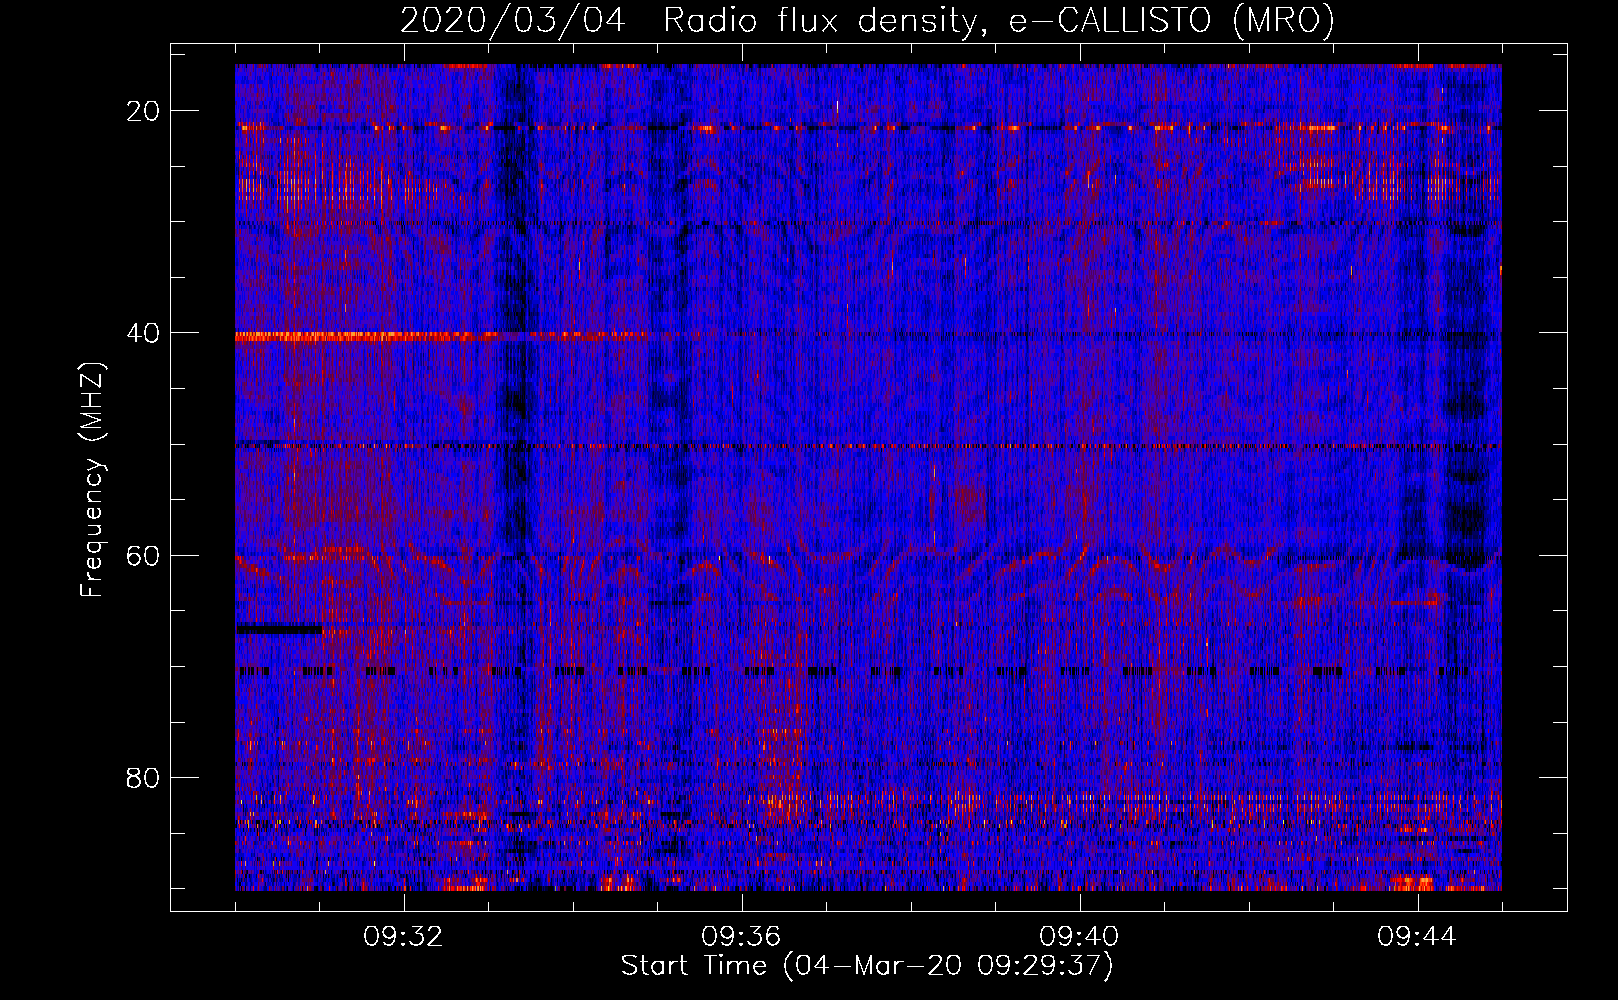Click the '60' frequency tick label

143,555
